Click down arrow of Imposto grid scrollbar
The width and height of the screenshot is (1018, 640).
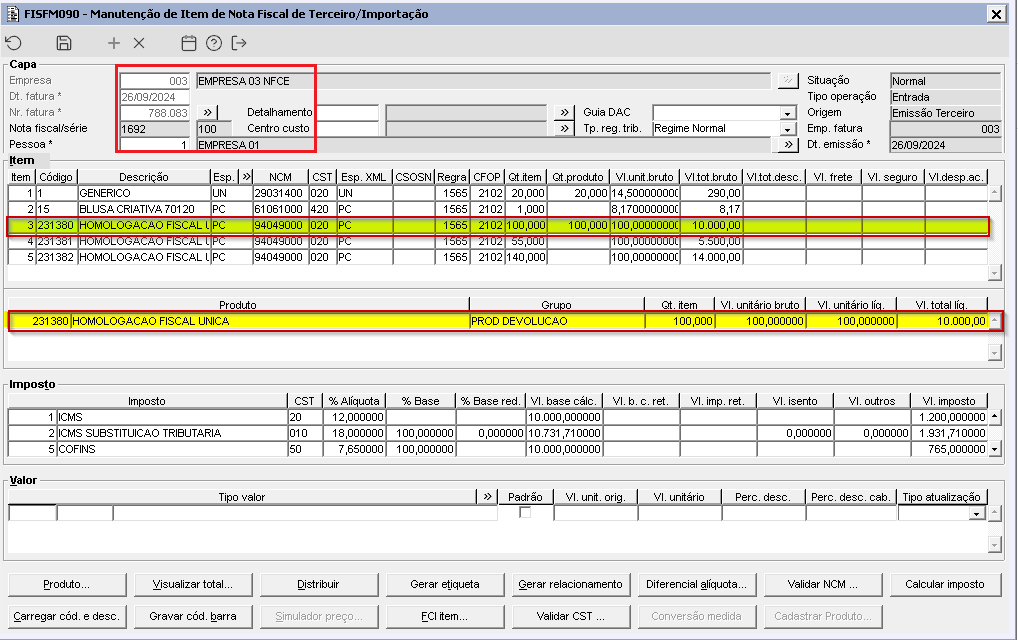995,449
